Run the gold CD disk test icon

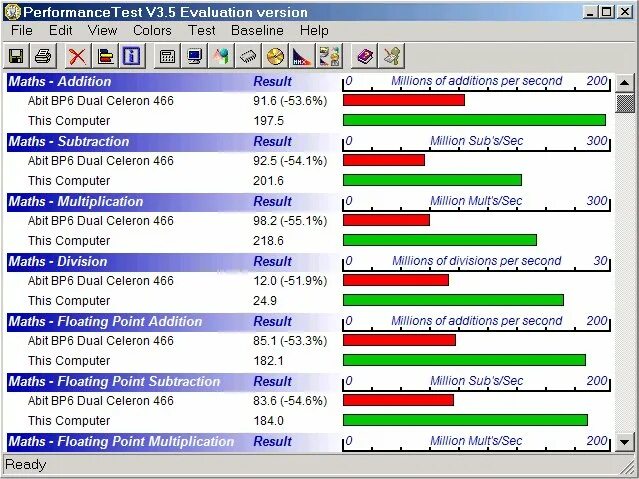[x=275, y=56]
